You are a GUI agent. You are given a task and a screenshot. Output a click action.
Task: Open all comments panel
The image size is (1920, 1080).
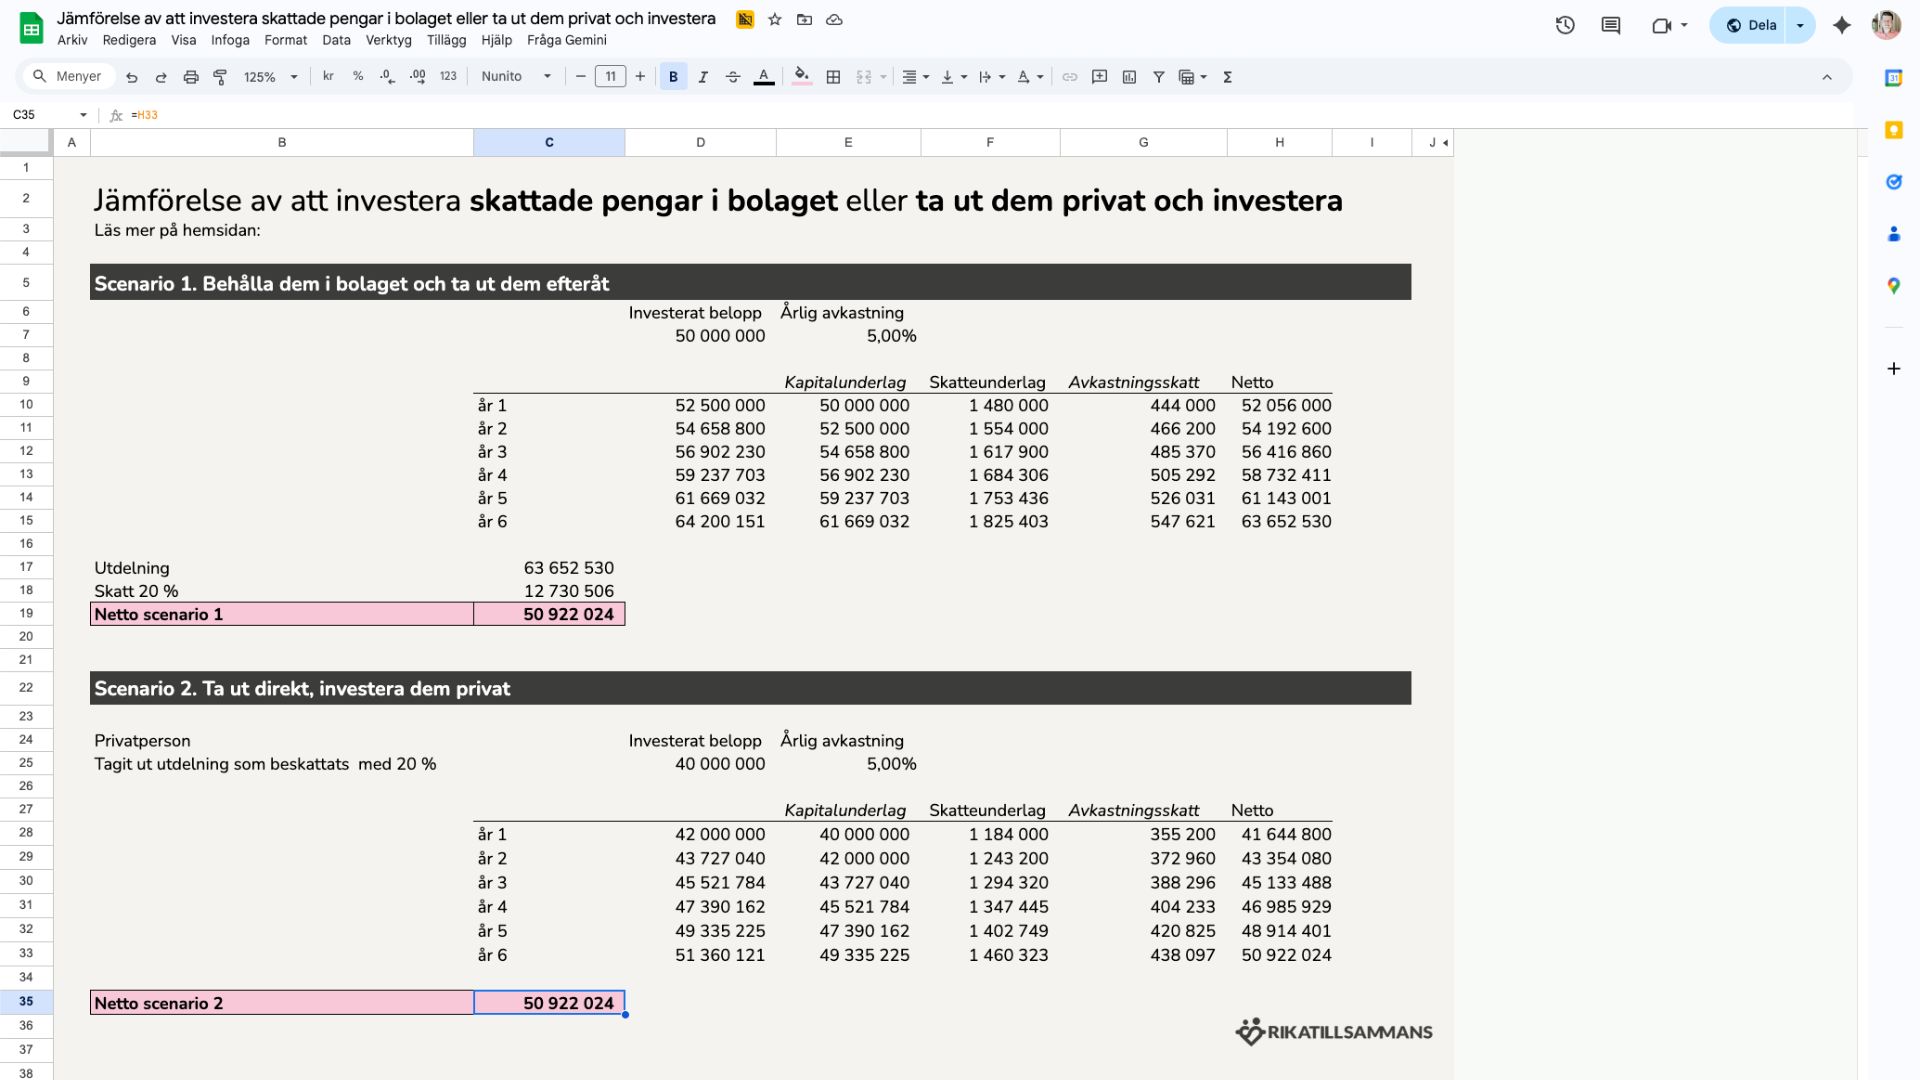coord(1610,25)
